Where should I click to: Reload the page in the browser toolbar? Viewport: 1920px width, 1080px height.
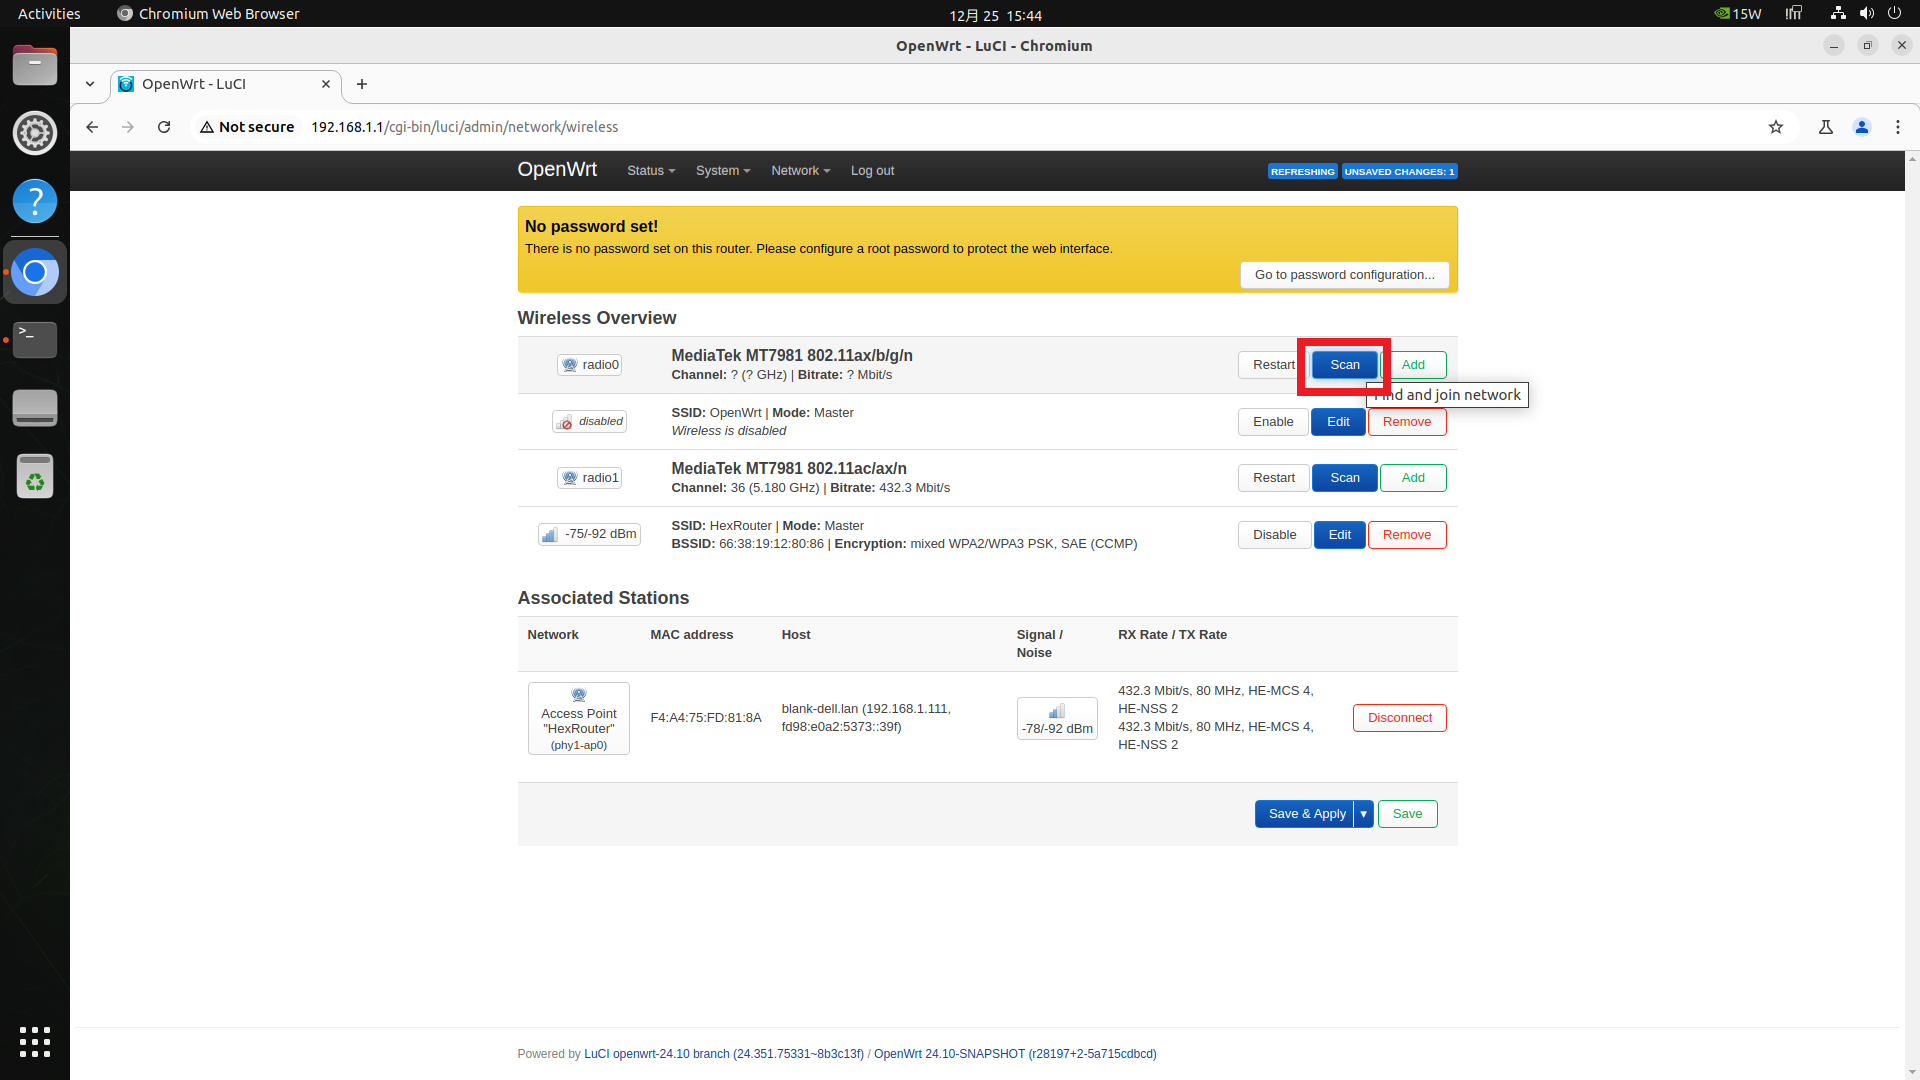164,127
